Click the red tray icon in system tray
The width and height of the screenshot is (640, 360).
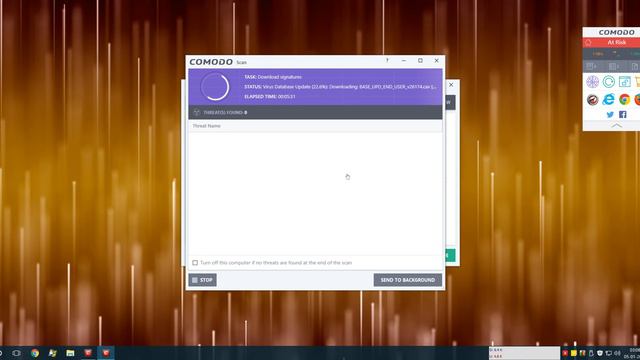[565, 353]
